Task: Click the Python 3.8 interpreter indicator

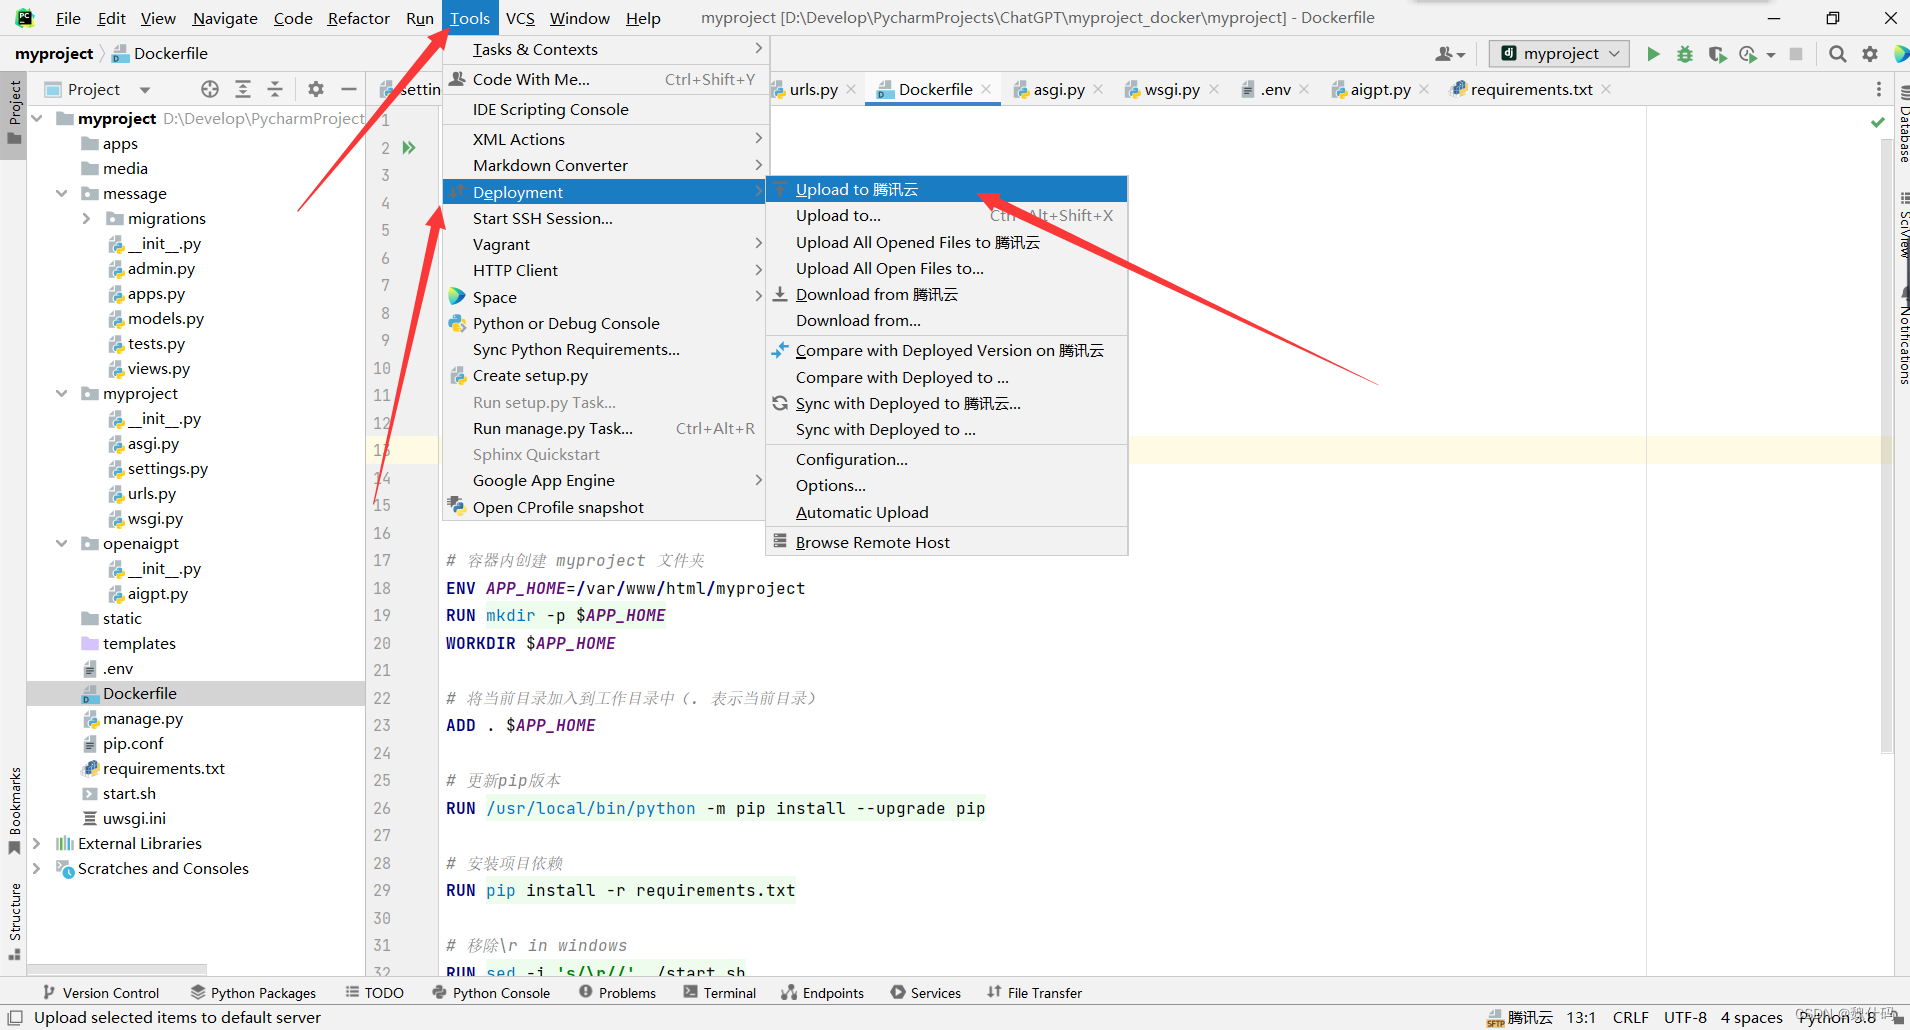Action: tap(1840, 1017)
